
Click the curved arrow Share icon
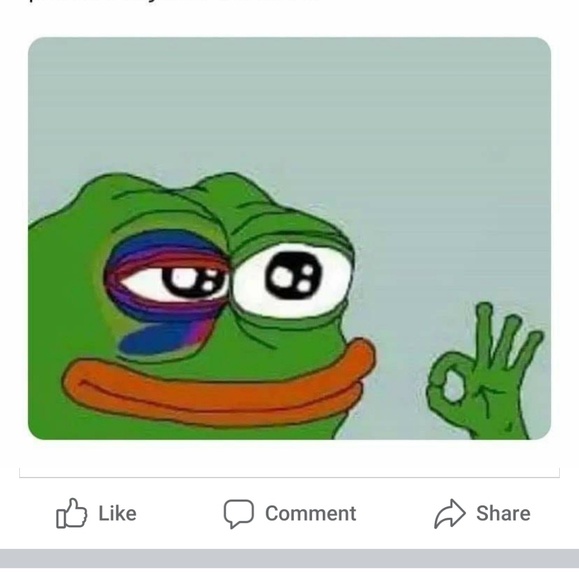click(x=450, y=513)
